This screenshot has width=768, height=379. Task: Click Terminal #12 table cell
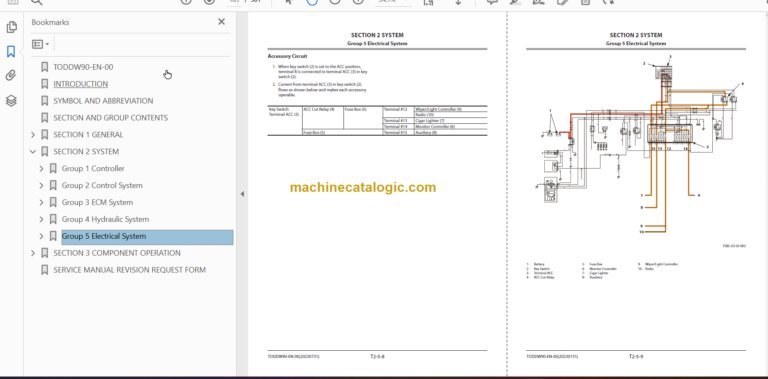pos(398,112)
